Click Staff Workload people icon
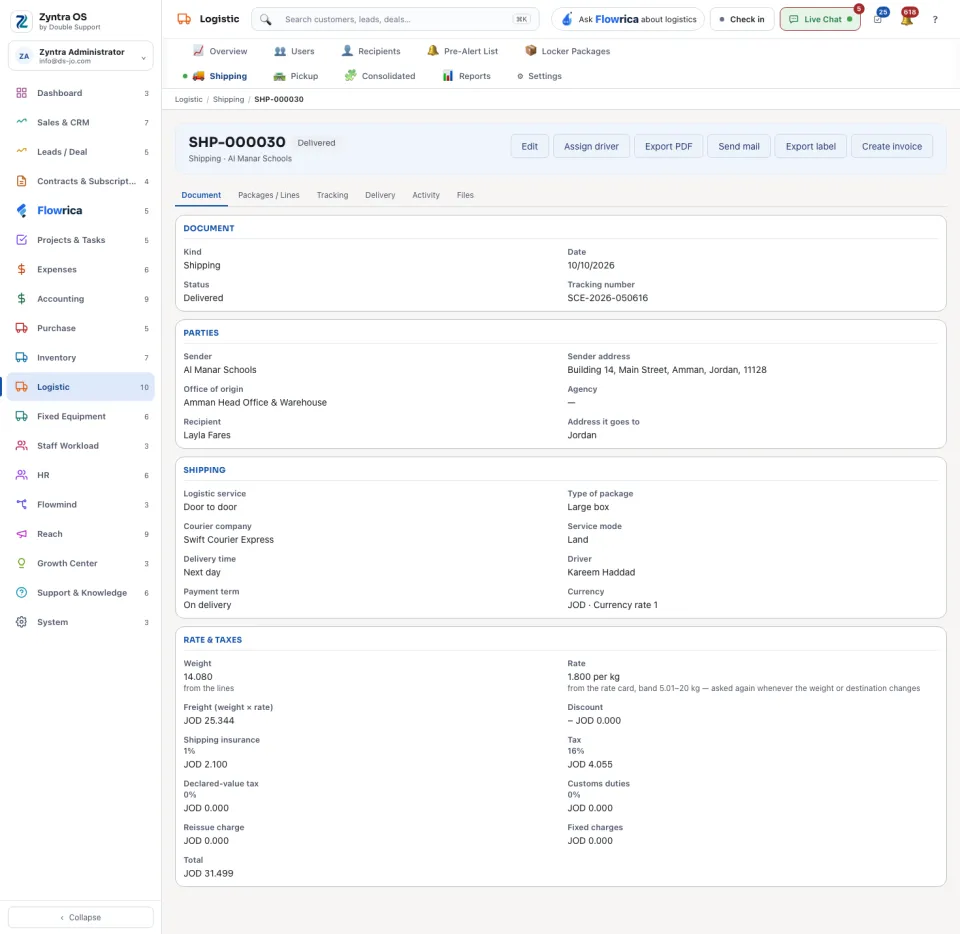The height and width of the screenshot is (934, 960). [21, 446]
